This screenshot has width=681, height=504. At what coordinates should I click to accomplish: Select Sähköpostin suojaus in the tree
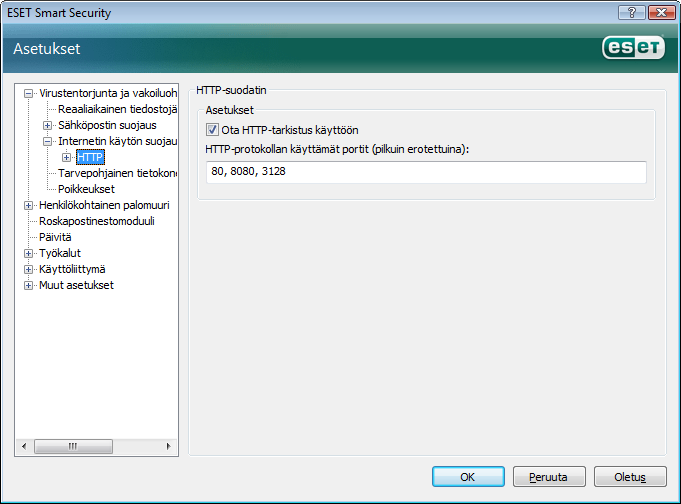pyautogui.click(x=107, y=125)
